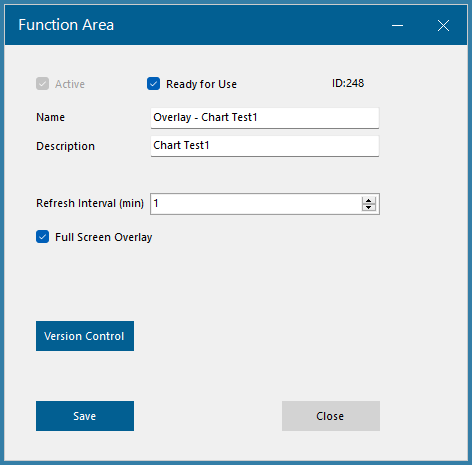
Task: Uncheck the Full Screen Overlay checkbox
Action: 42,237
